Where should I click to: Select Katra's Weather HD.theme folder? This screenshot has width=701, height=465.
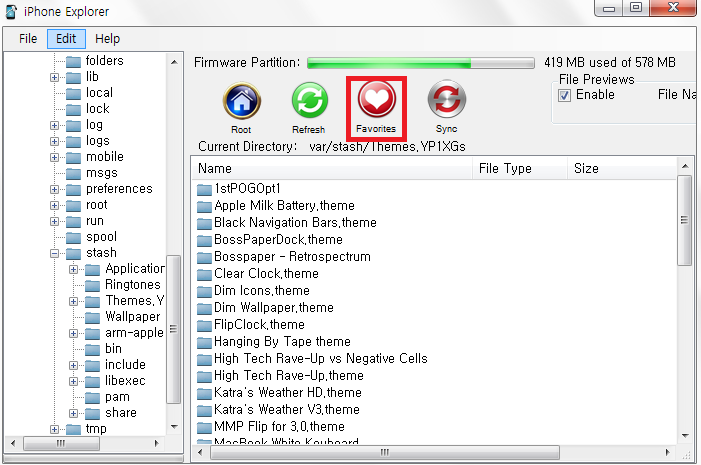tap(287, 393)
